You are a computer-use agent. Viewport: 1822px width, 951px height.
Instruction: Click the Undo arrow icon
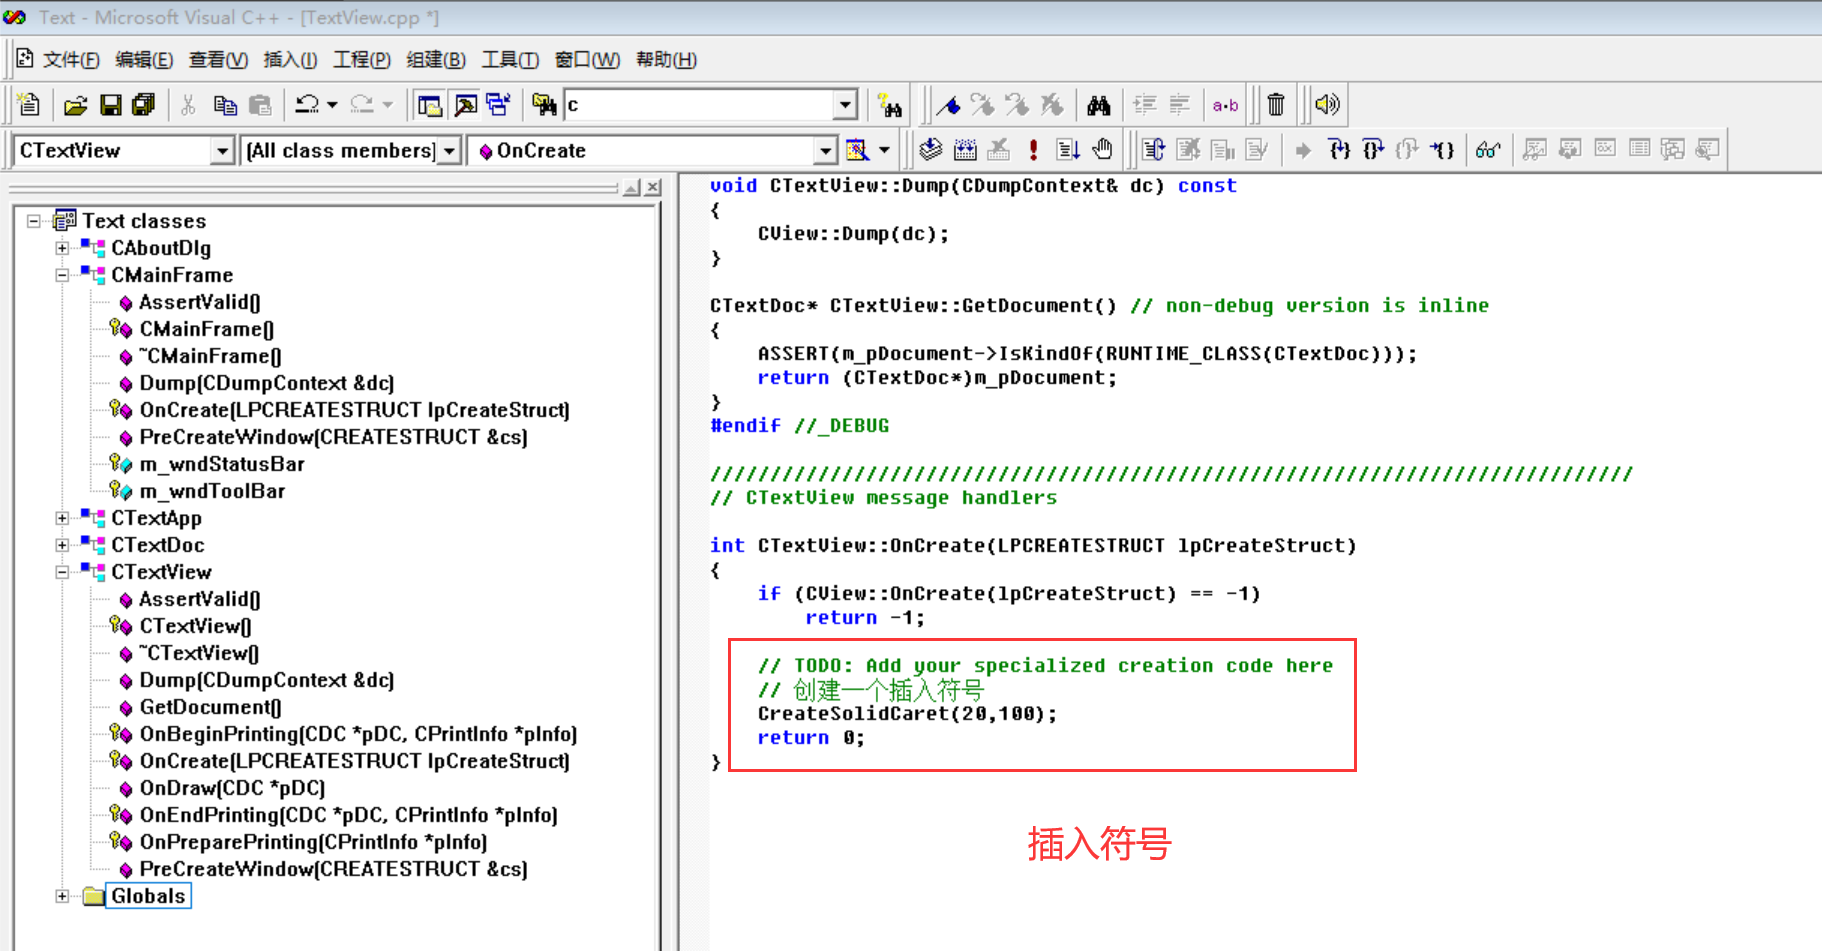307,105
